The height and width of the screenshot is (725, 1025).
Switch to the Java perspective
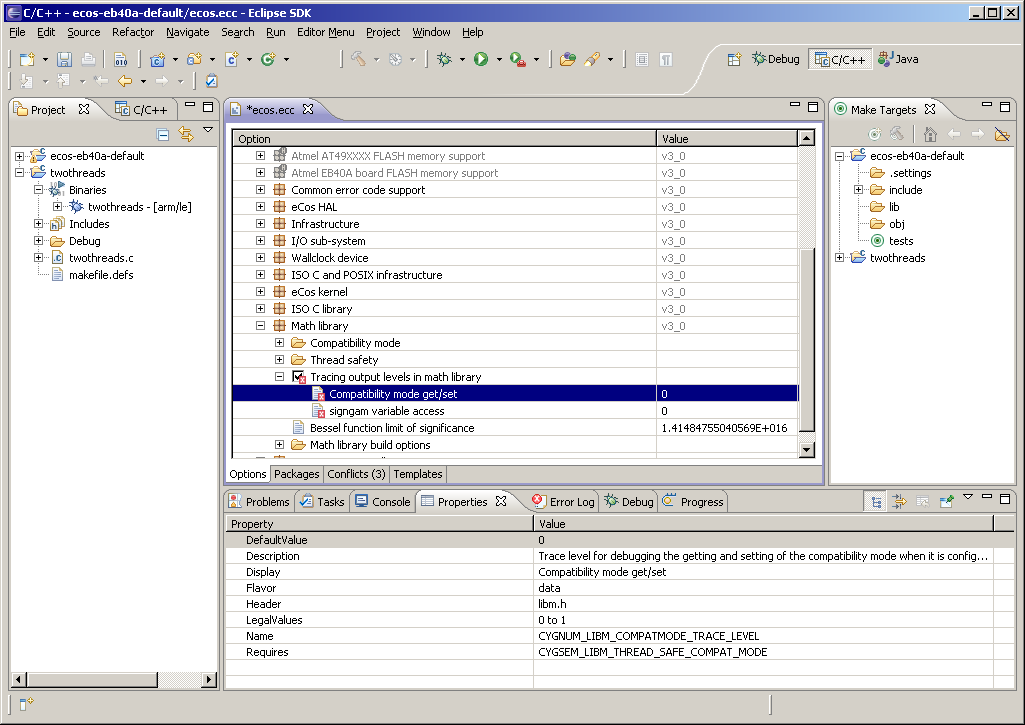tap(898, 59)
